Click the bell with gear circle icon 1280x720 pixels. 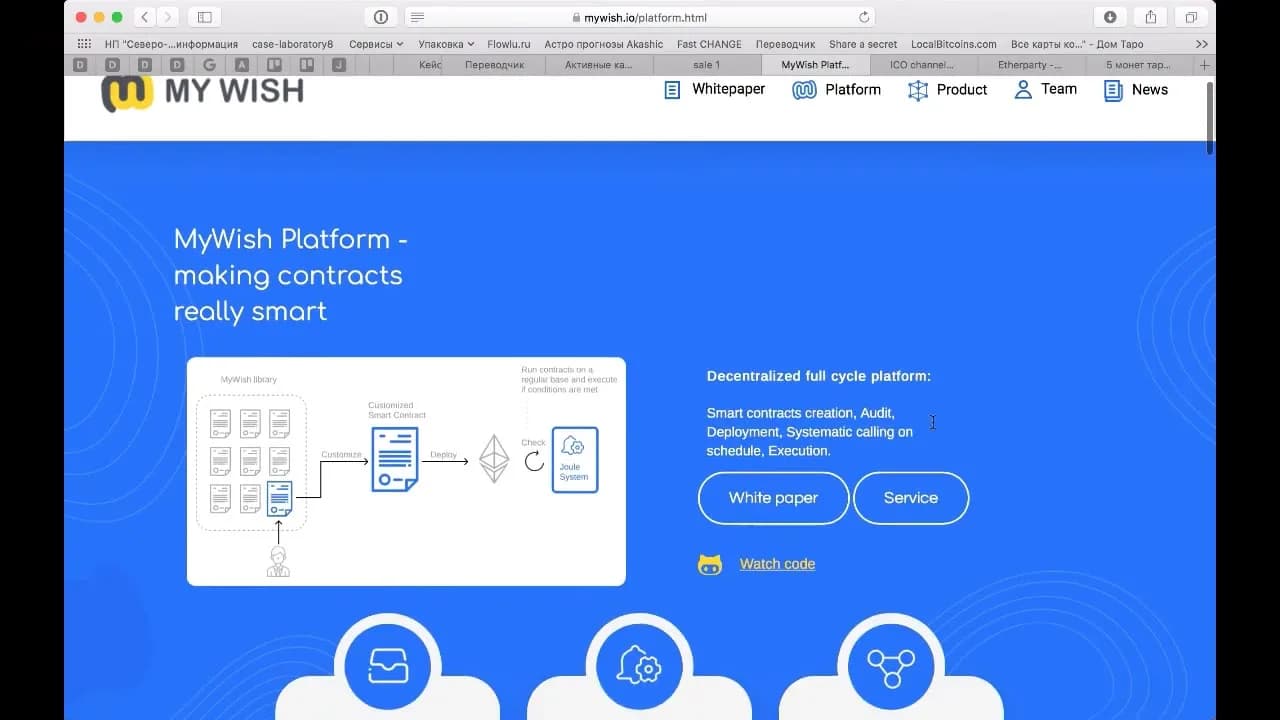click(x=640, y=666)
